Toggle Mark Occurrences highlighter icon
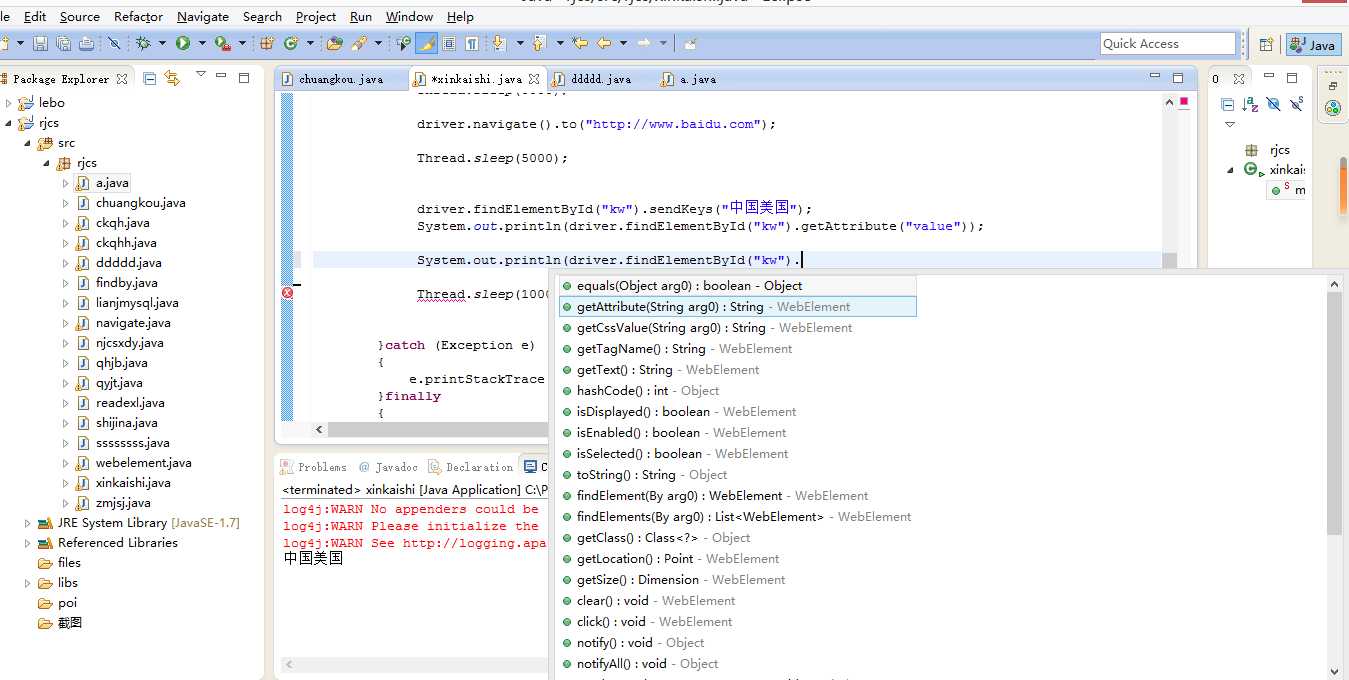Viewport: 1349px width, 680px height. click(x=426, y=43)
